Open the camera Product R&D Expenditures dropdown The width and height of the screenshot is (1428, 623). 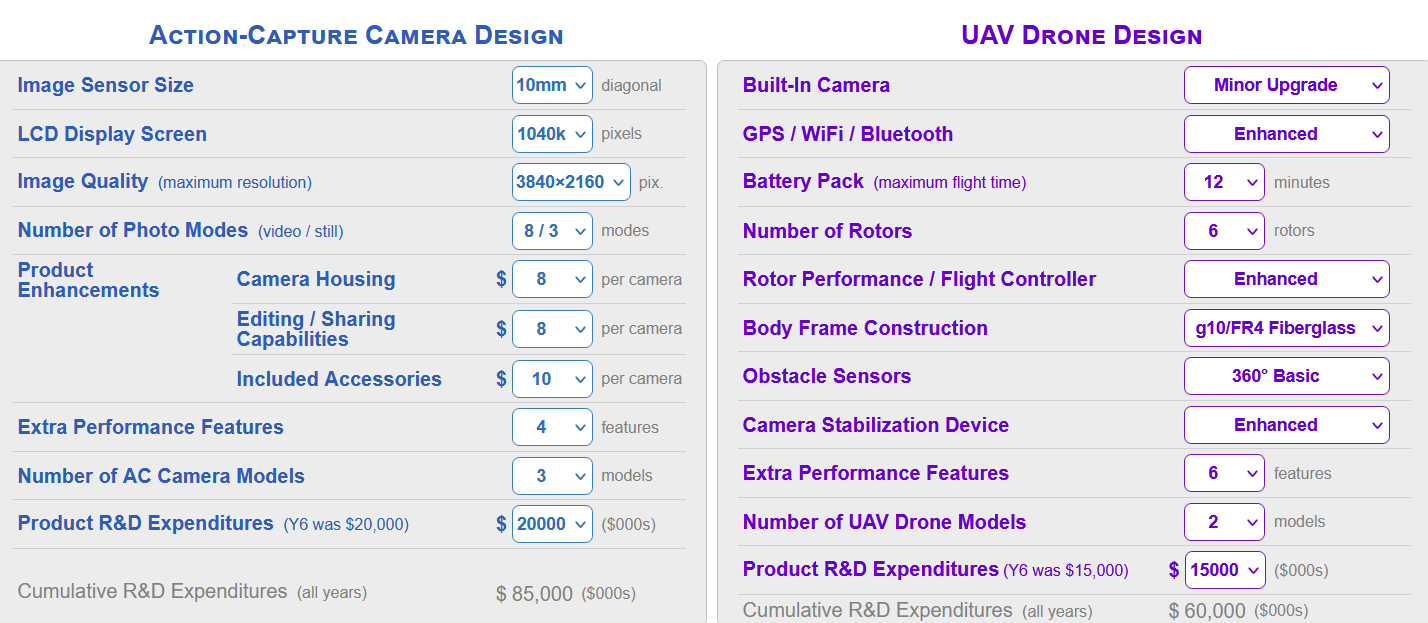coord(552,523)
